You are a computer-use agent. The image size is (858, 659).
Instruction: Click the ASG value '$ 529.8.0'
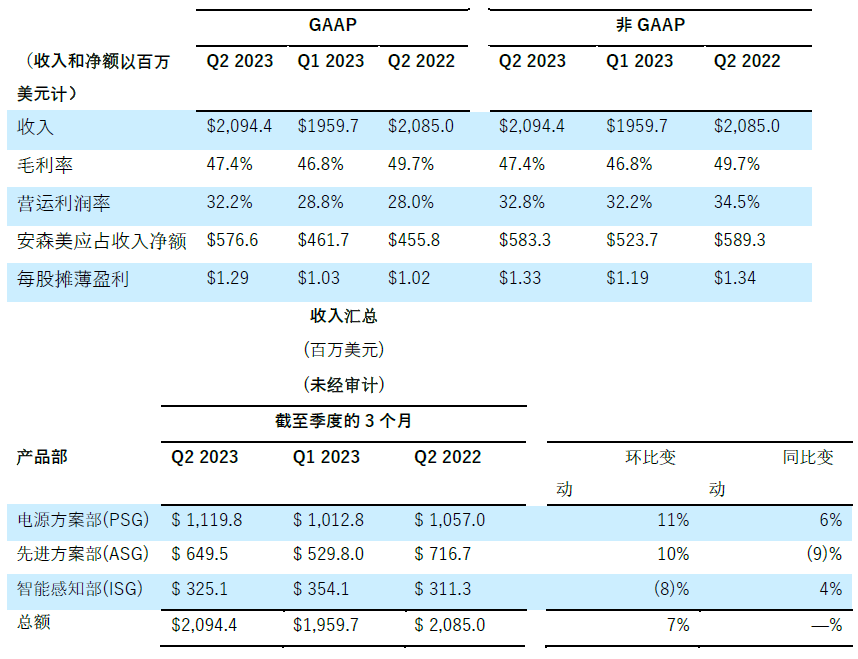(328, 554)
